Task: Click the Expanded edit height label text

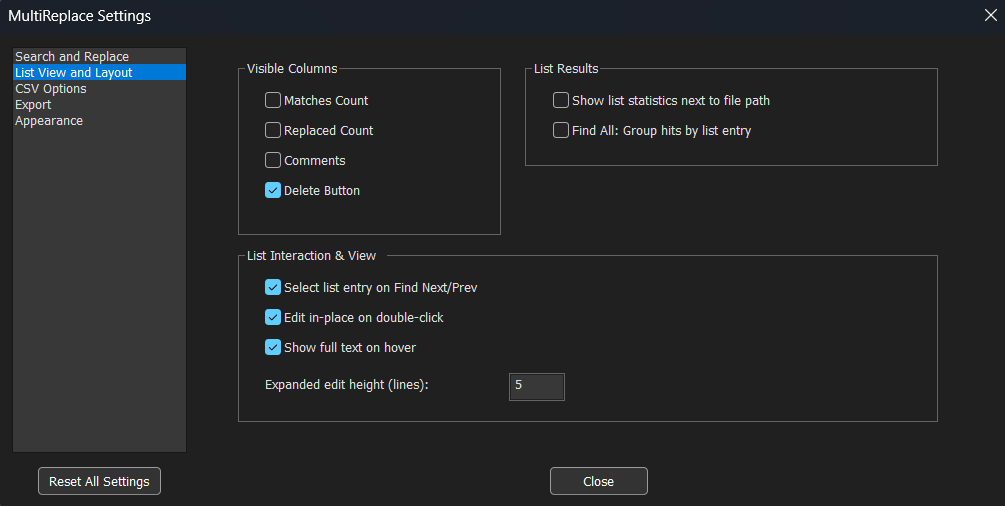Action: click(346, 385)
